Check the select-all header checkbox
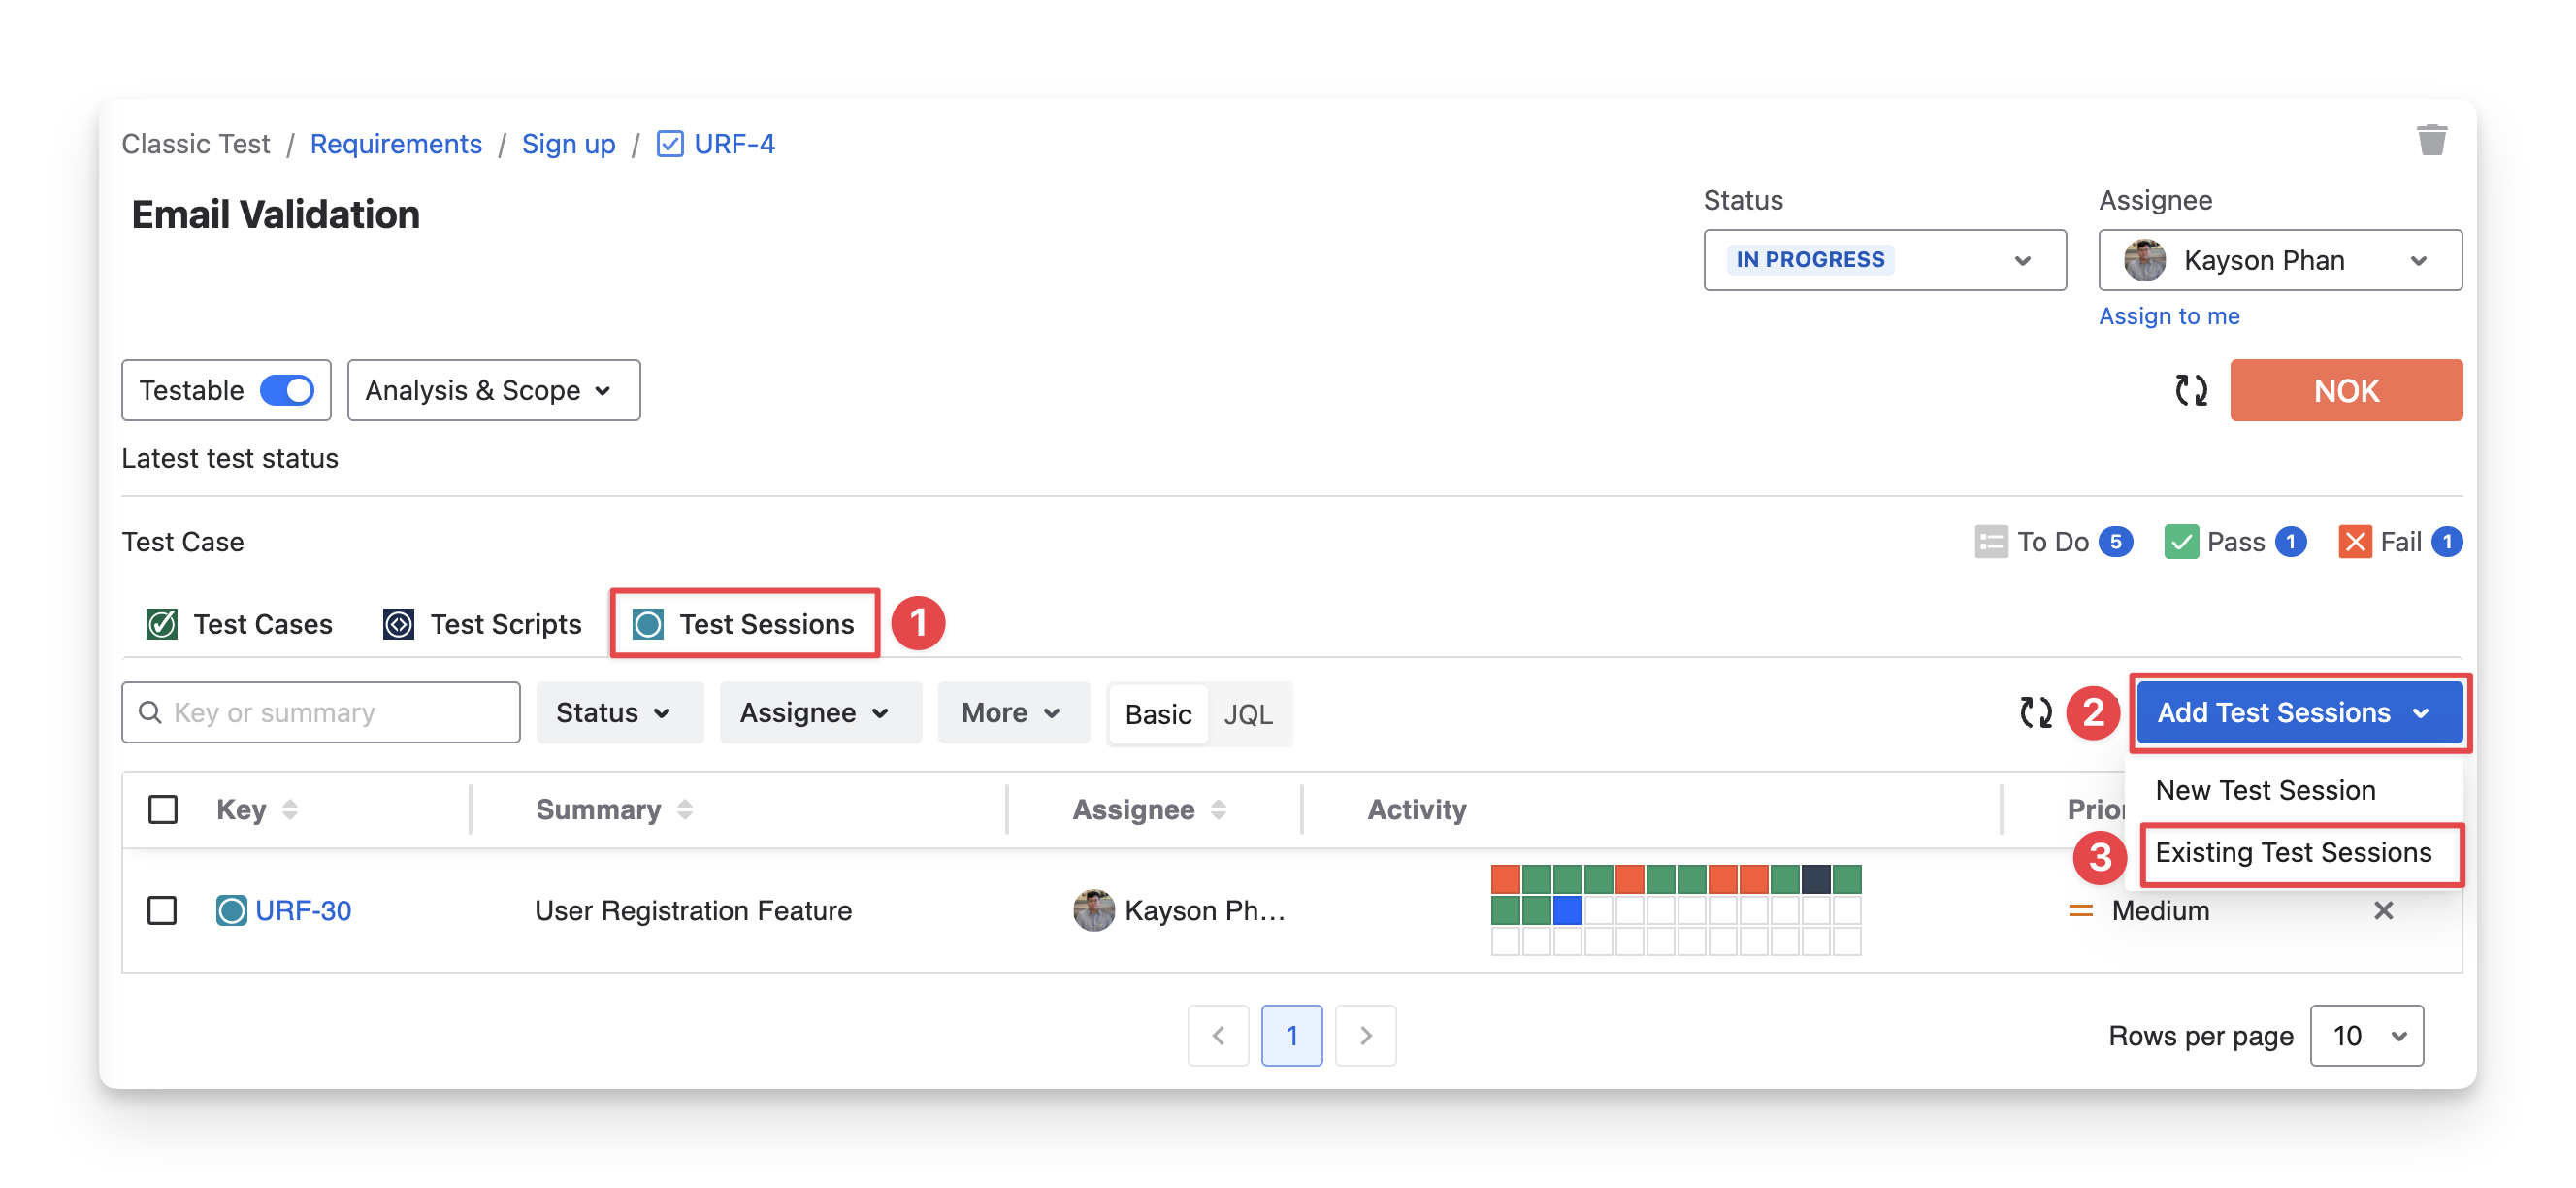This screenshot has width=2576, height=1188. click(x=163, y=809)
